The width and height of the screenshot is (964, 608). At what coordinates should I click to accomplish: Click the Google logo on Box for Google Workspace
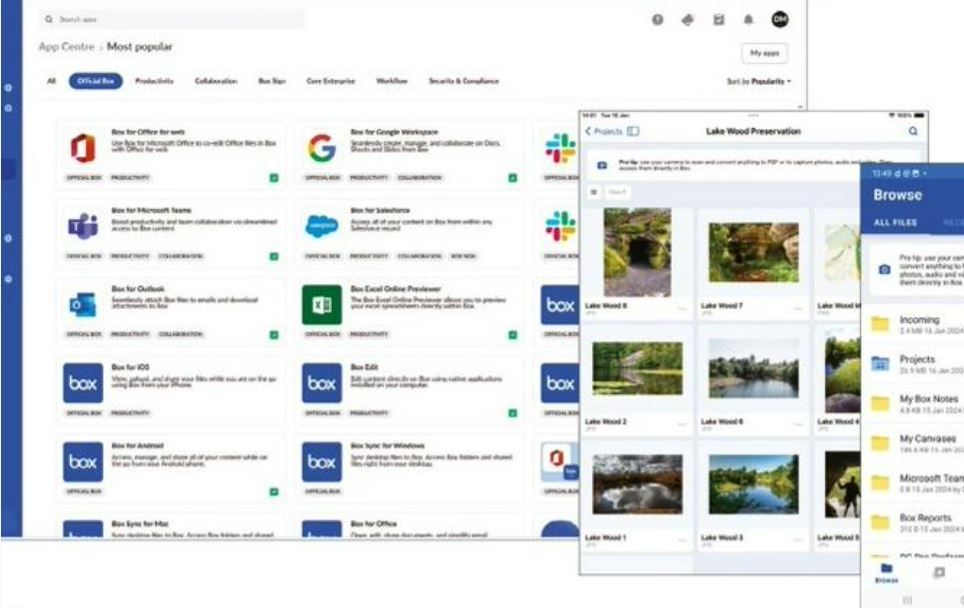point(322,148)
